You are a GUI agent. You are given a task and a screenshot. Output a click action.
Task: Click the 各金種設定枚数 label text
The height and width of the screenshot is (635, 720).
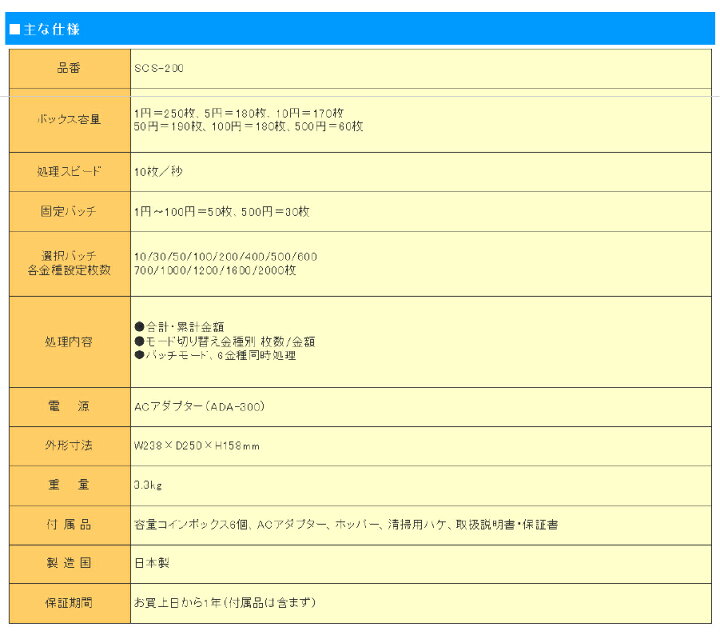click(69, 270)
